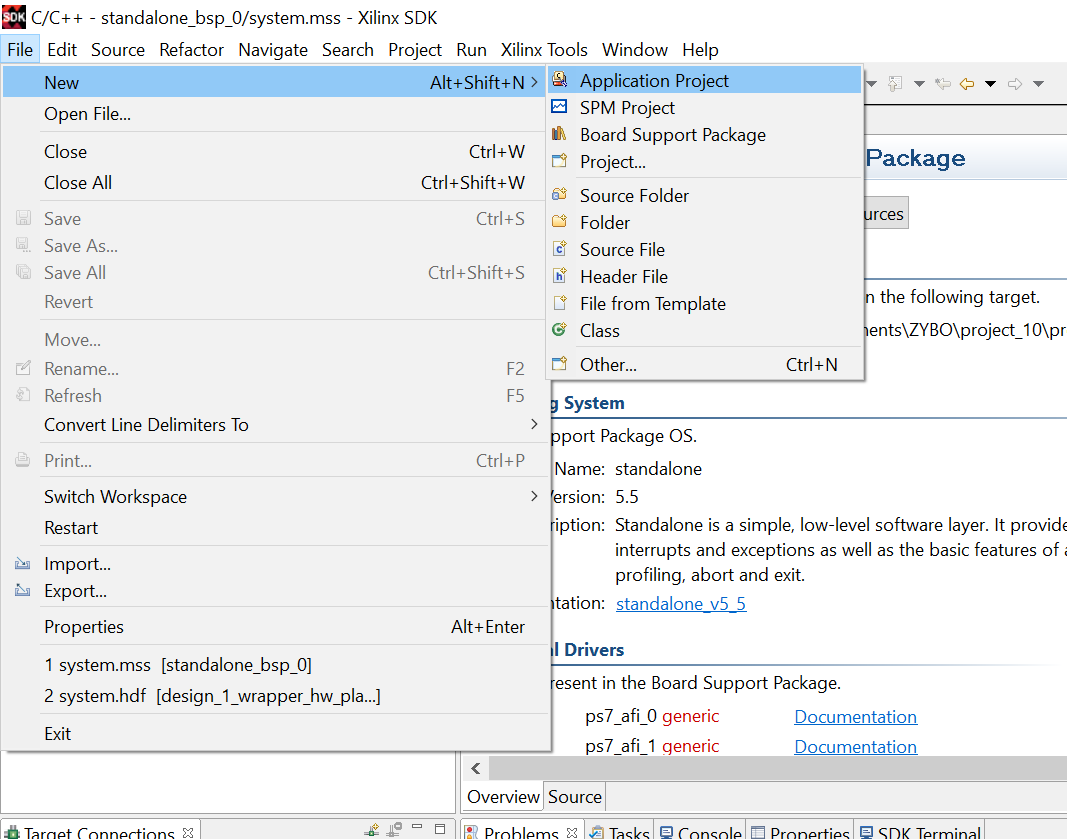Open the Project menu
The width and height of the screenshot is (1067, 839).
pyautogui.click(x=415, y=50)
